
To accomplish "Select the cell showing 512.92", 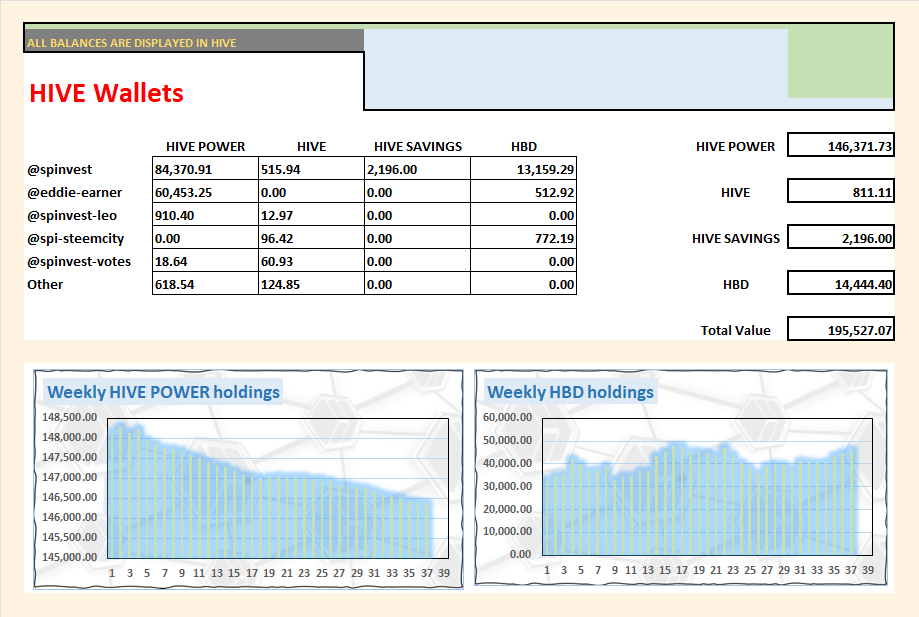I will (523, 192).
